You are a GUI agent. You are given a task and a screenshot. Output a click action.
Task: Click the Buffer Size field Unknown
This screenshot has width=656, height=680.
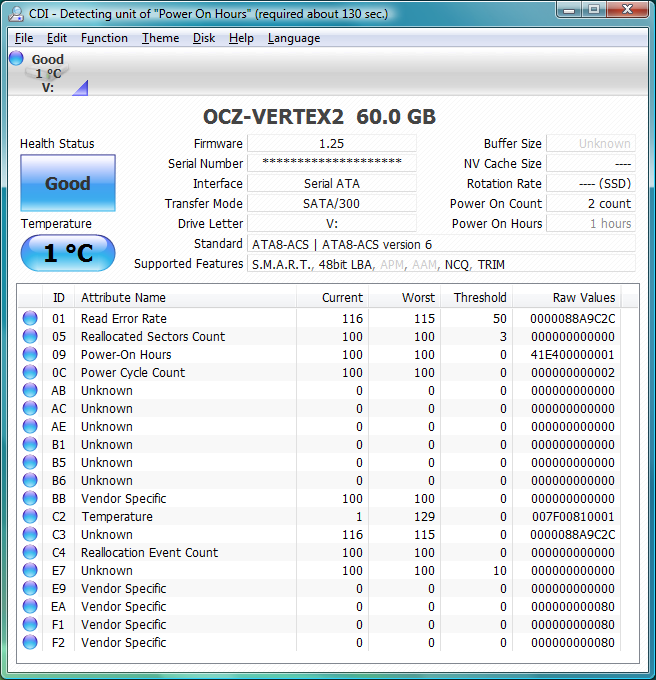(591, 144)
